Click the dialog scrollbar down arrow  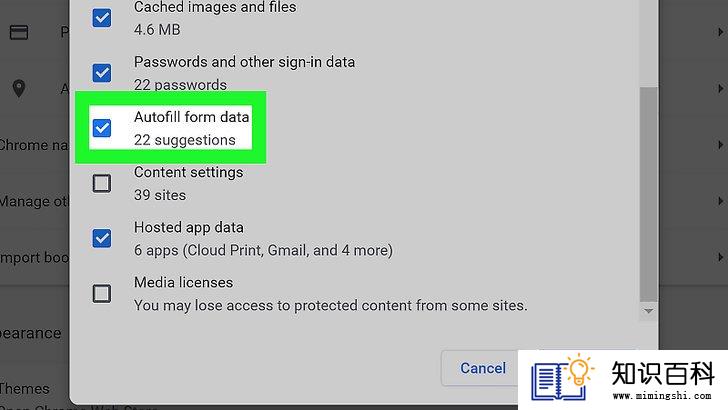pos(648,311)
